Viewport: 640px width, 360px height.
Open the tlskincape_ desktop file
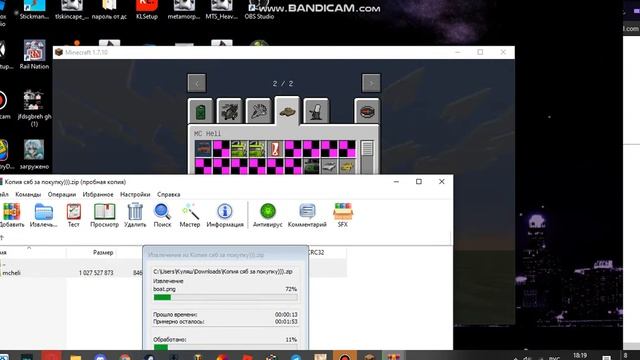coord(71,10)
